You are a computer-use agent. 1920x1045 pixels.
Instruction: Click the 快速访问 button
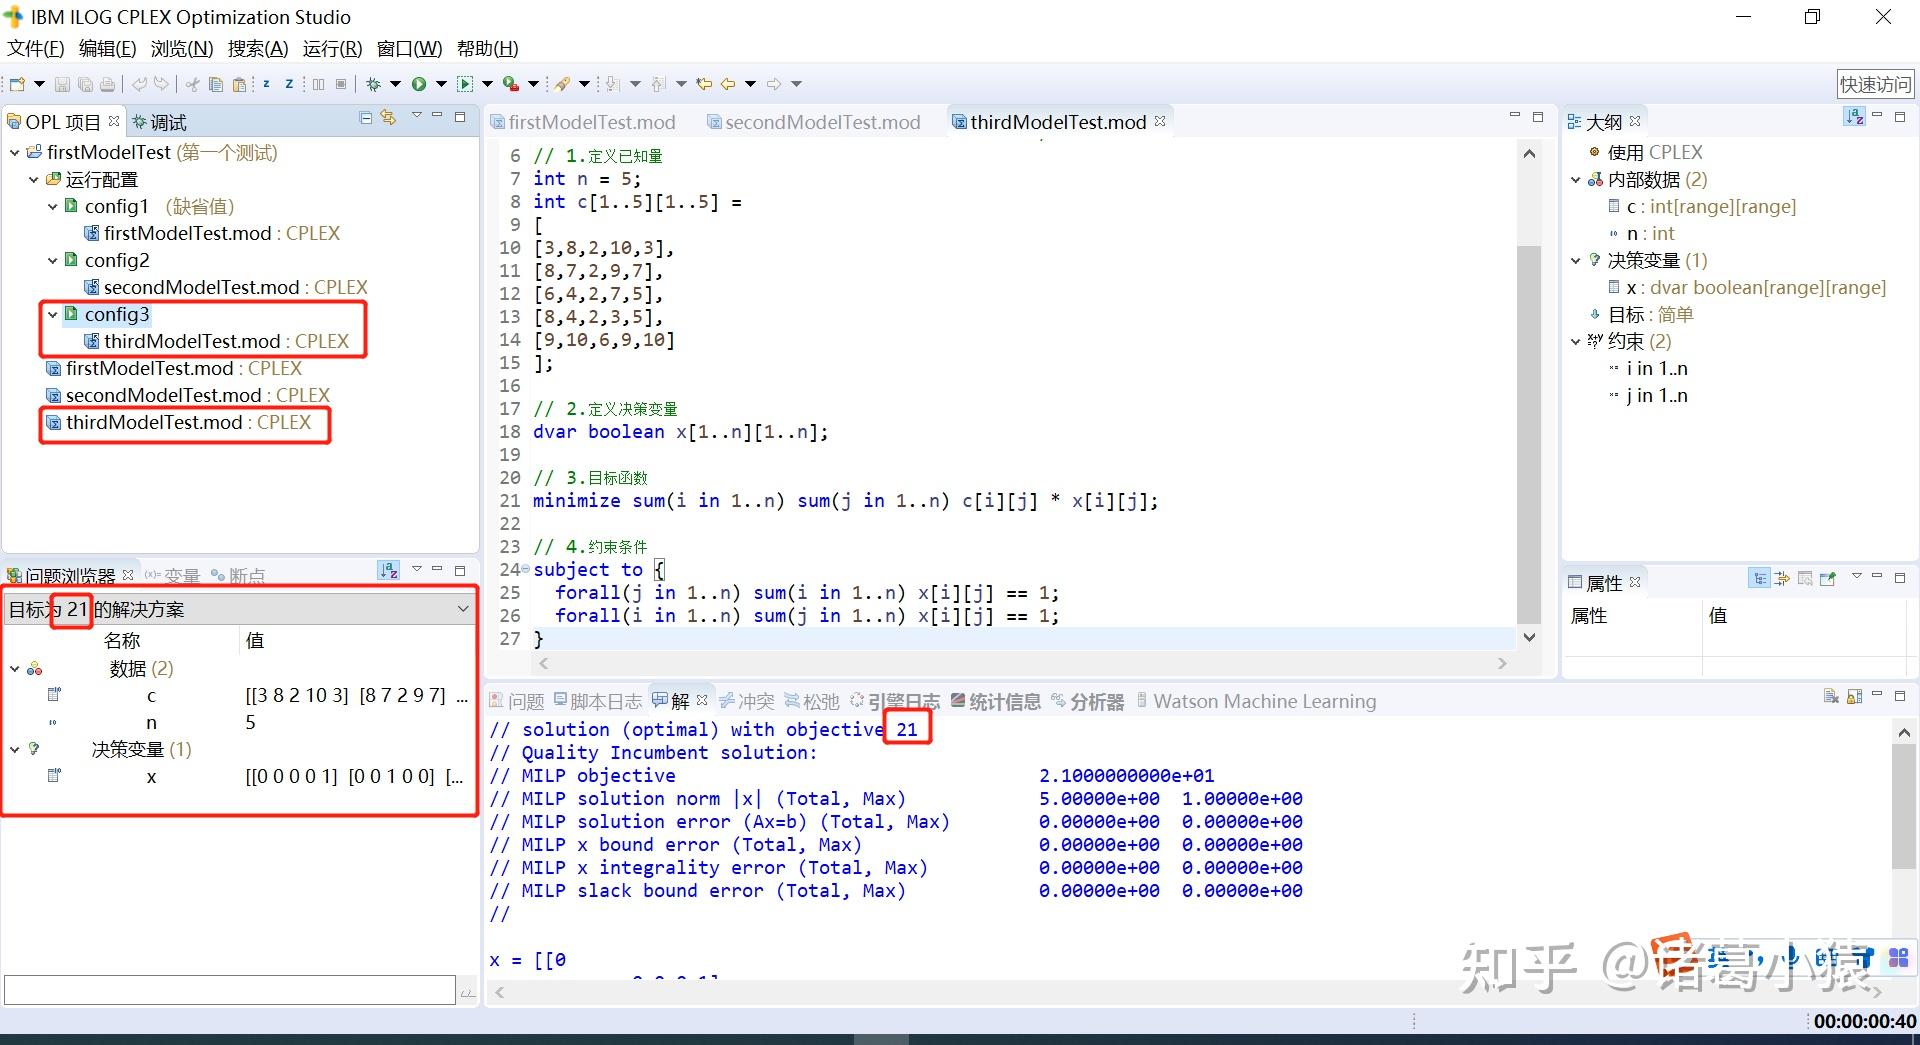tap(1875, 84)
